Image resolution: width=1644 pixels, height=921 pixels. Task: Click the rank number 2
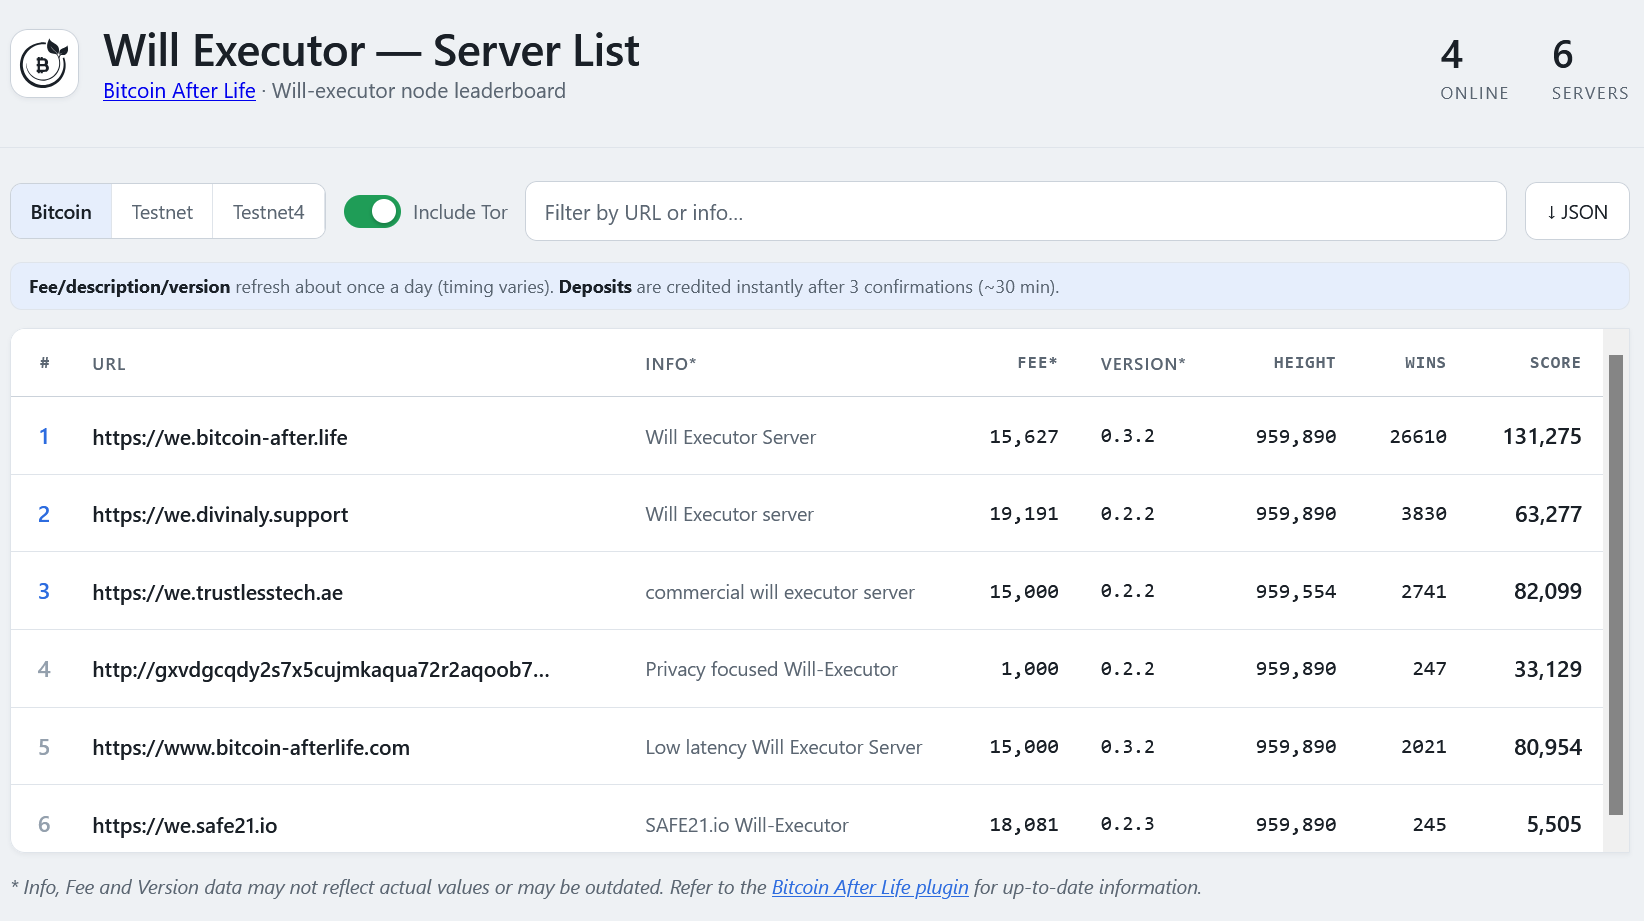click(x=44, y=514)
